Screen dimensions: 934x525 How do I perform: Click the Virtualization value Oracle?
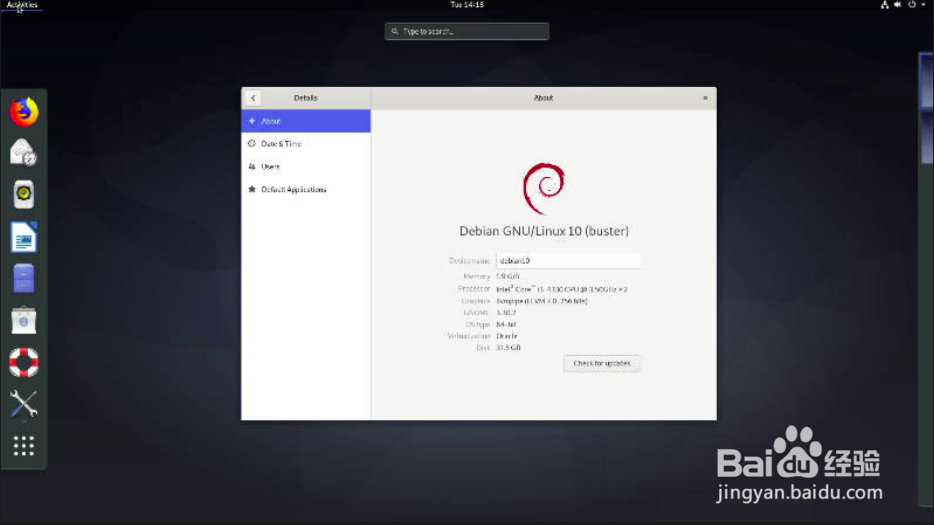tap(506, 336)
